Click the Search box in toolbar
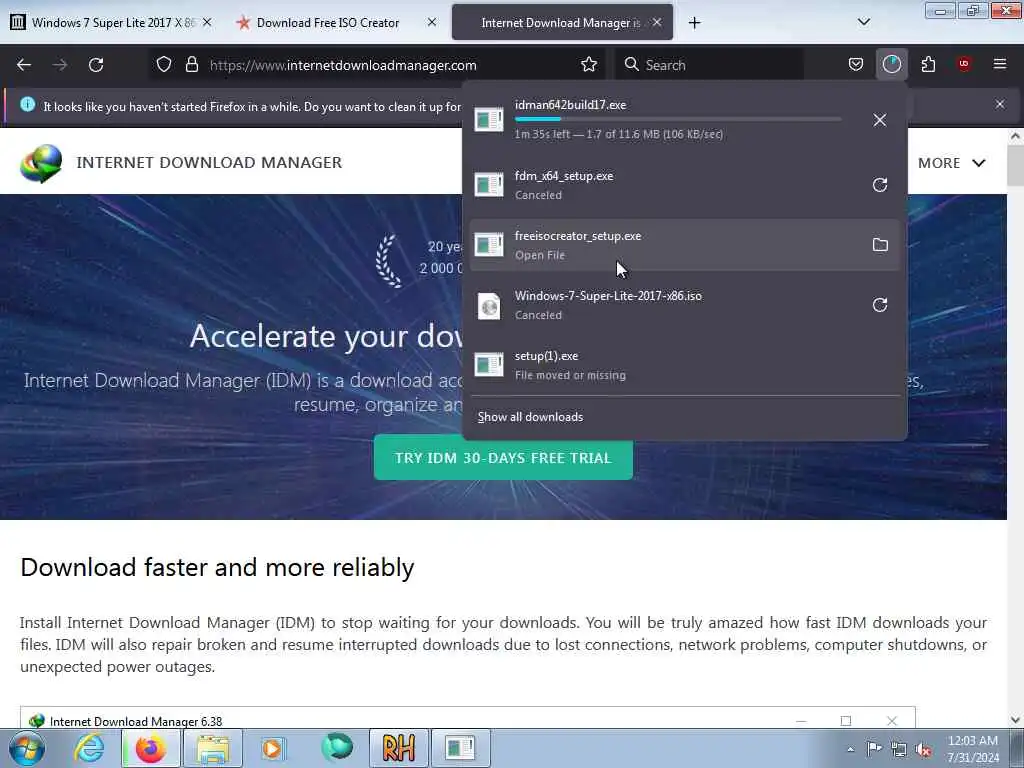Image resolution: width=1024 pixels, height=768 pixels. [709, 65]
